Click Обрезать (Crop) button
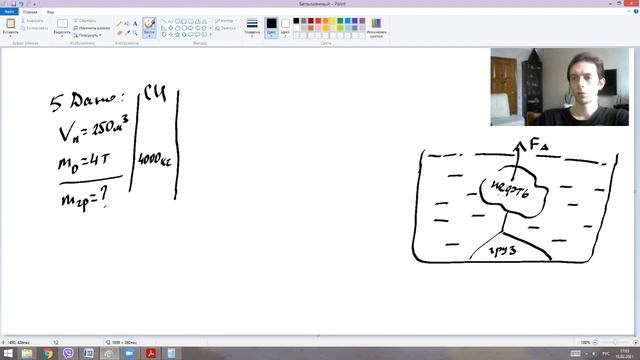 coord(85,20)
